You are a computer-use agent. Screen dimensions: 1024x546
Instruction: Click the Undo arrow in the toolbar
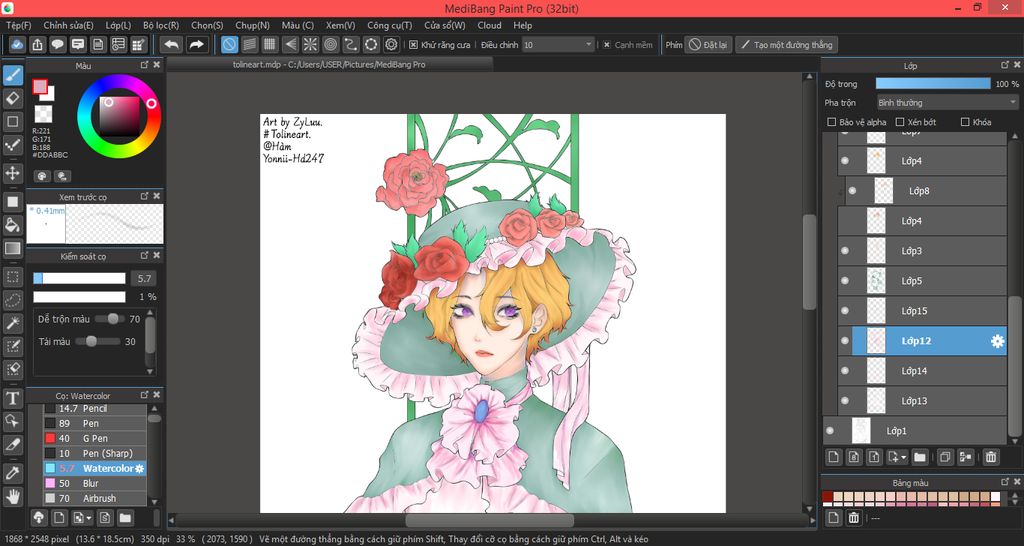pyautogui.click(x=171, y=44)
